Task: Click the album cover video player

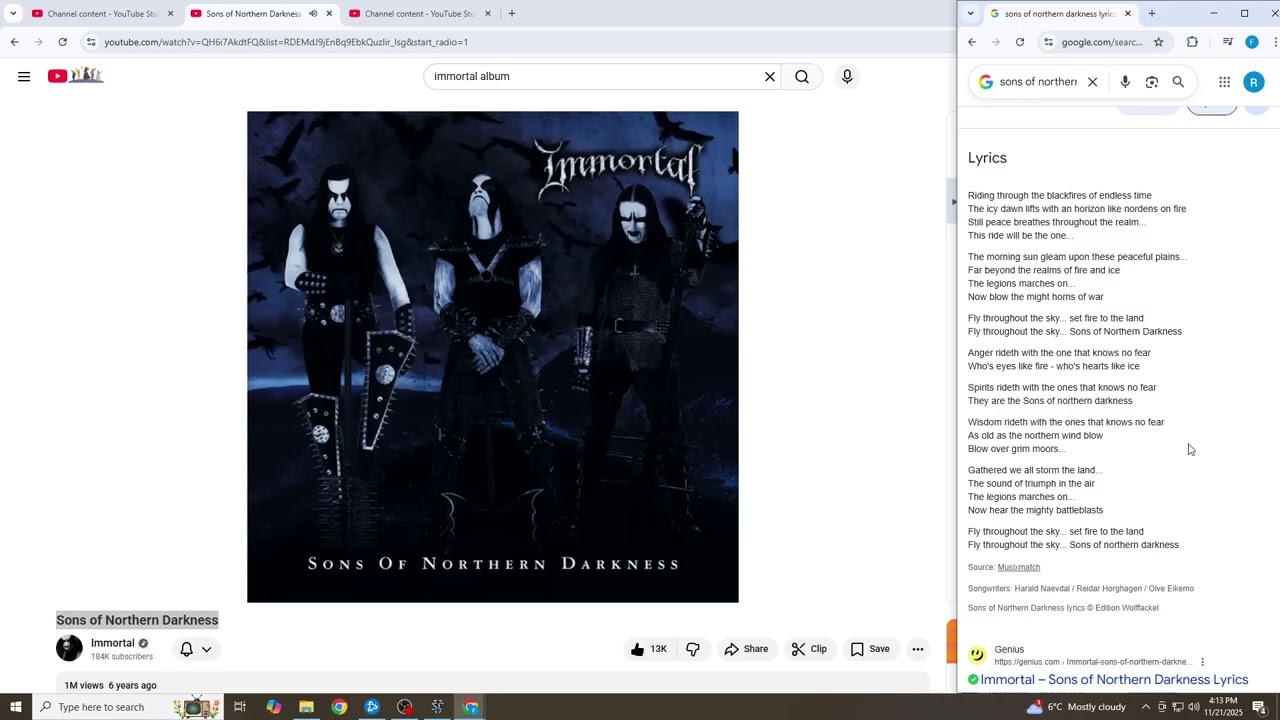Action: 493,357
